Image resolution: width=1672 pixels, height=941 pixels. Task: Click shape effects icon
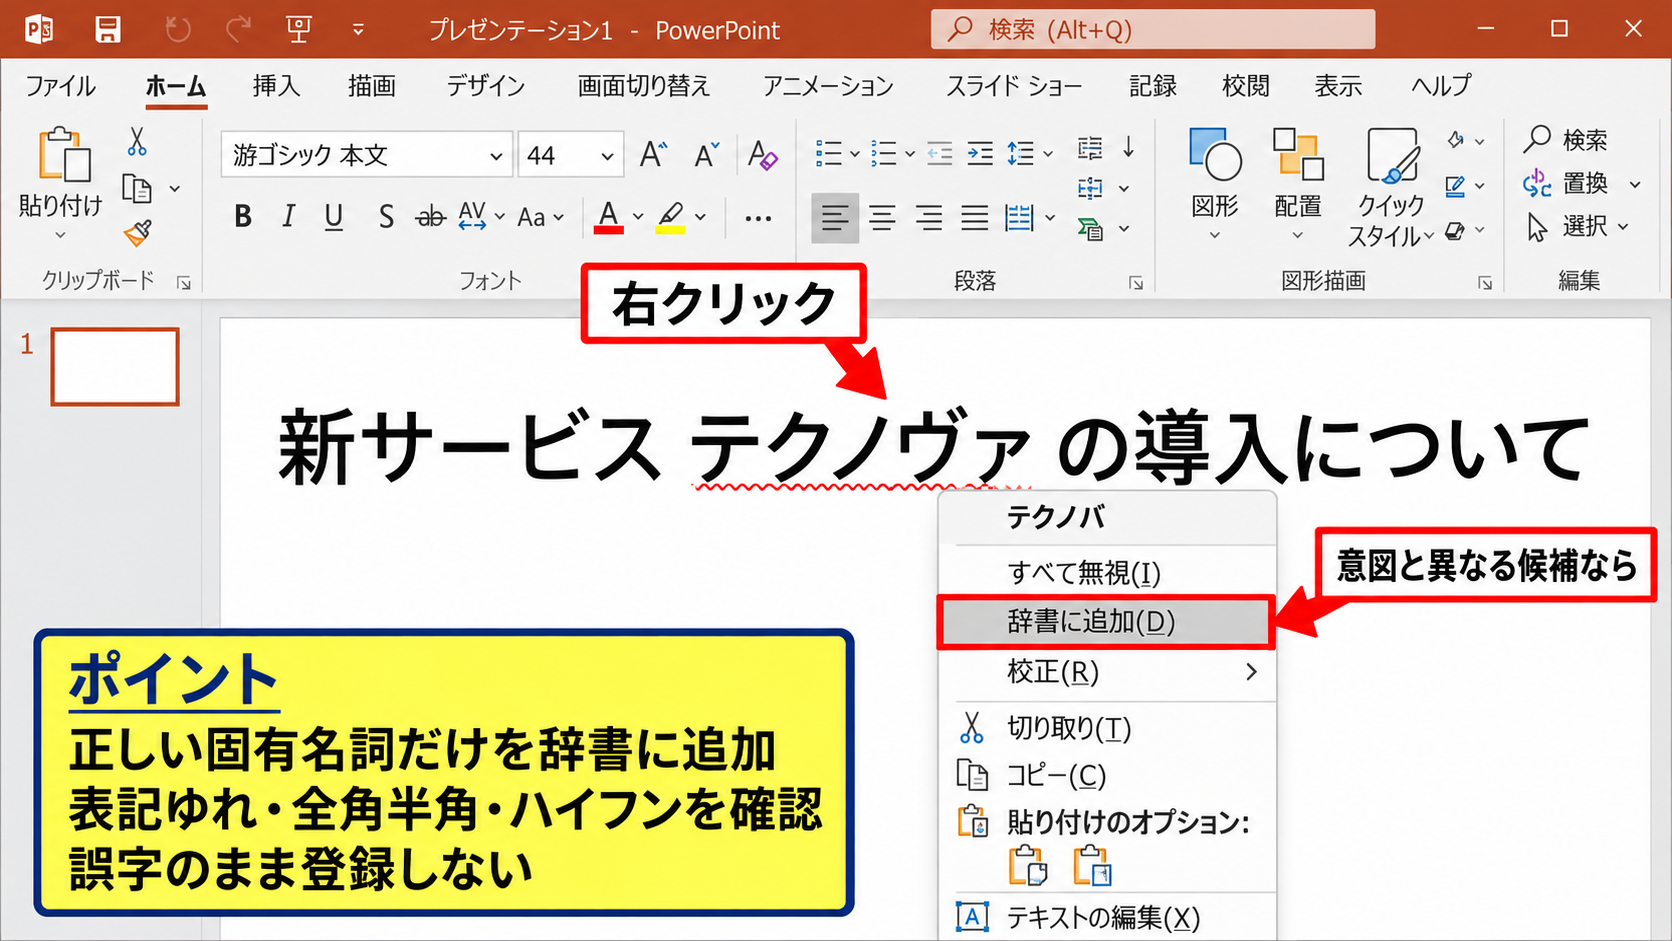coord(1456,231)
